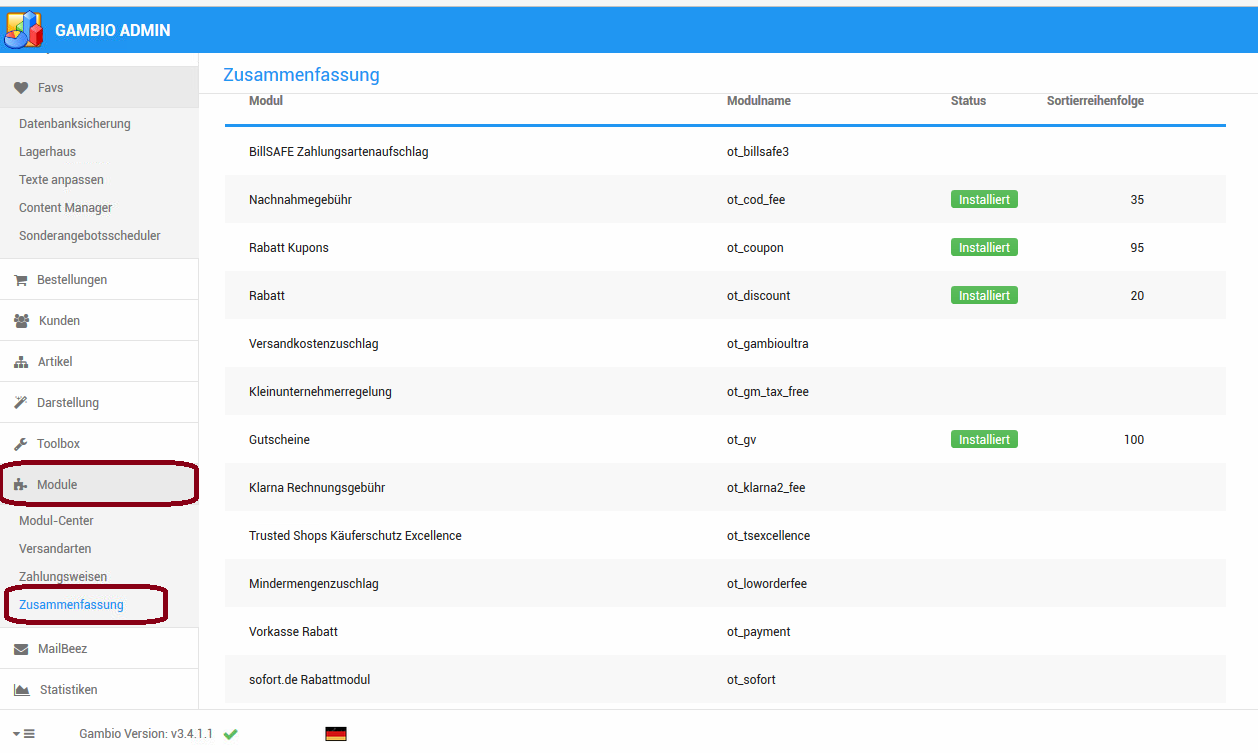Image resolution: width=1258 pixels, height=753 pixels.
Task: Select the German flag language icon
Action: [336, 734]
